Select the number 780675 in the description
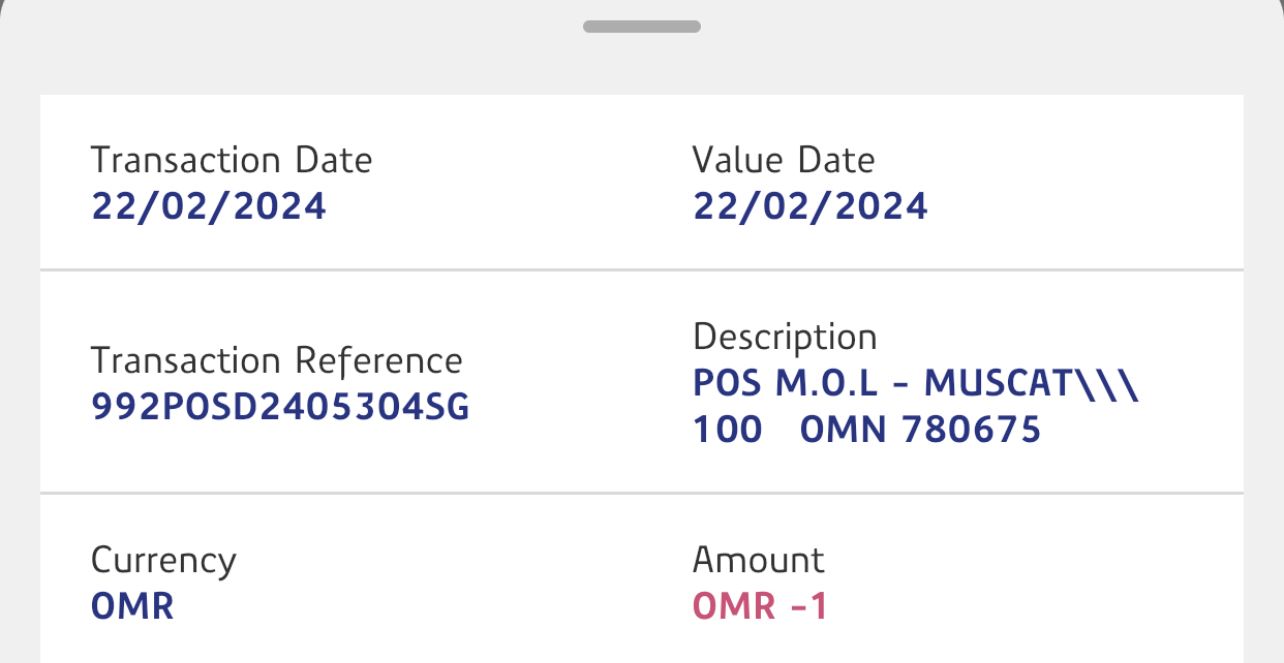 coord(971,430)
